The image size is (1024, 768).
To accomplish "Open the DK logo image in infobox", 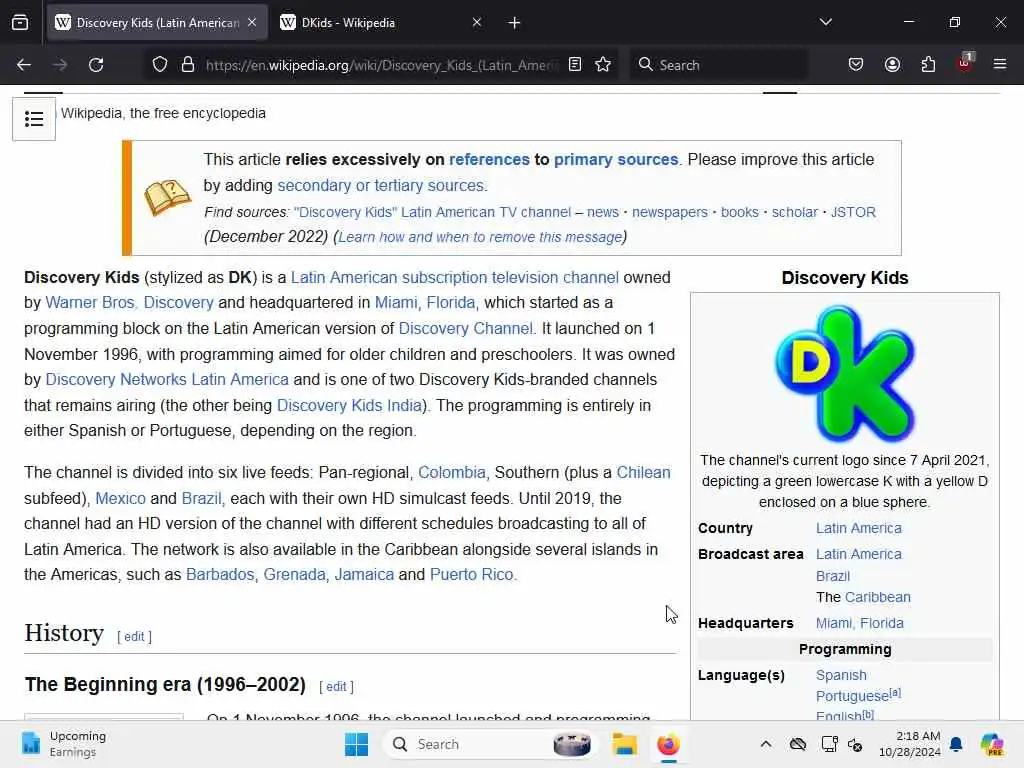I will point(844,374).
